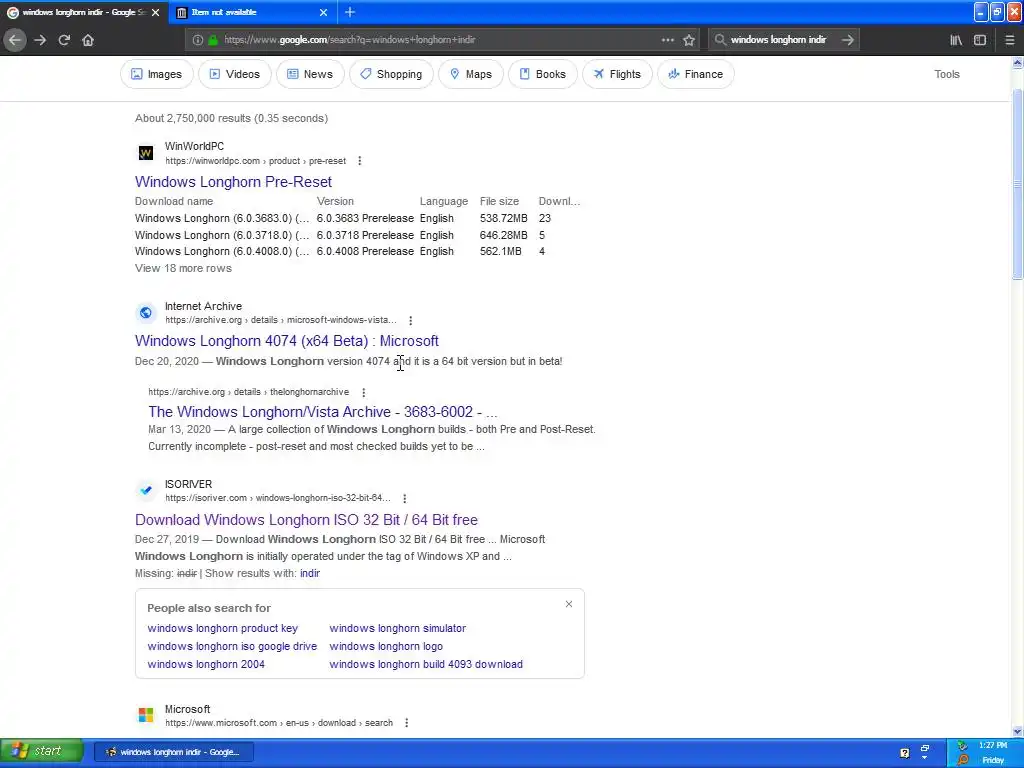Open 'Windows Longhorn 4074 (x64 Beta)' result
This screenshot has width=1024, height=768.
(x=287, y=341)
